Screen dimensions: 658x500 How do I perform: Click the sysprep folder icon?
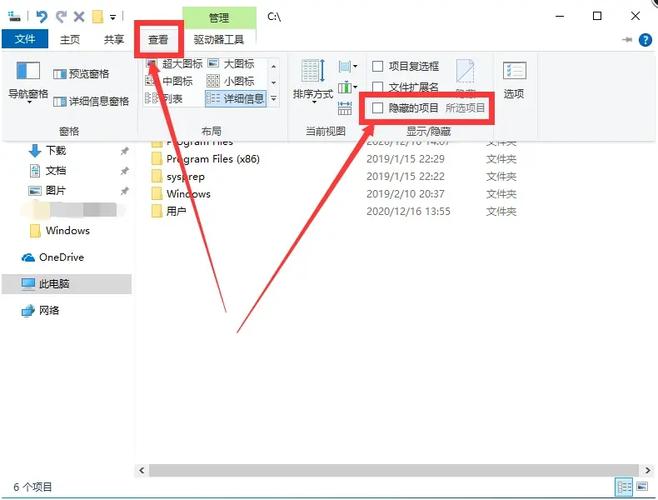tap(157, 176)
